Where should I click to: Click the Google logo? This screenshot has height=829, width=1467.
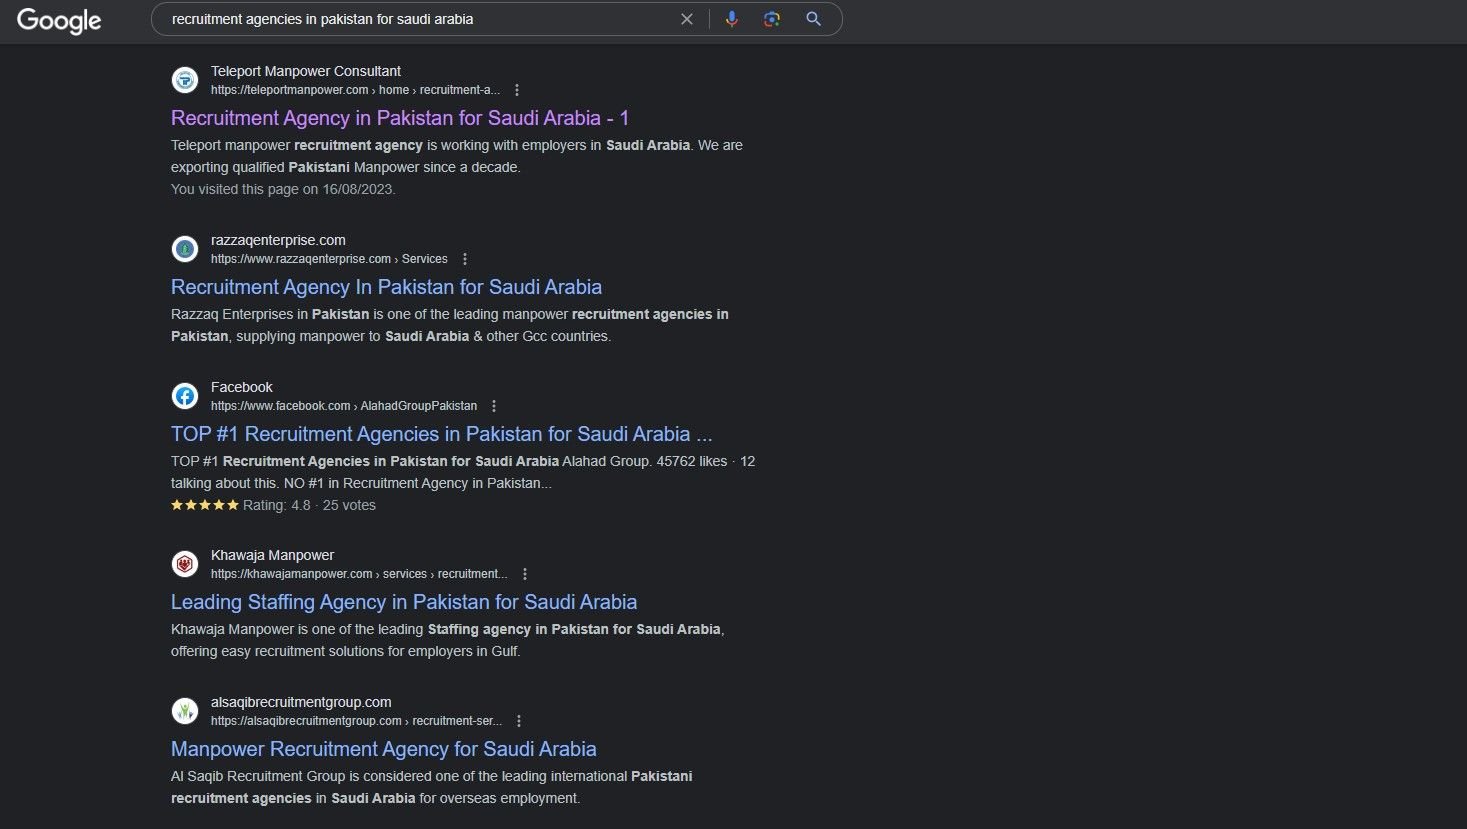[59, 20]
